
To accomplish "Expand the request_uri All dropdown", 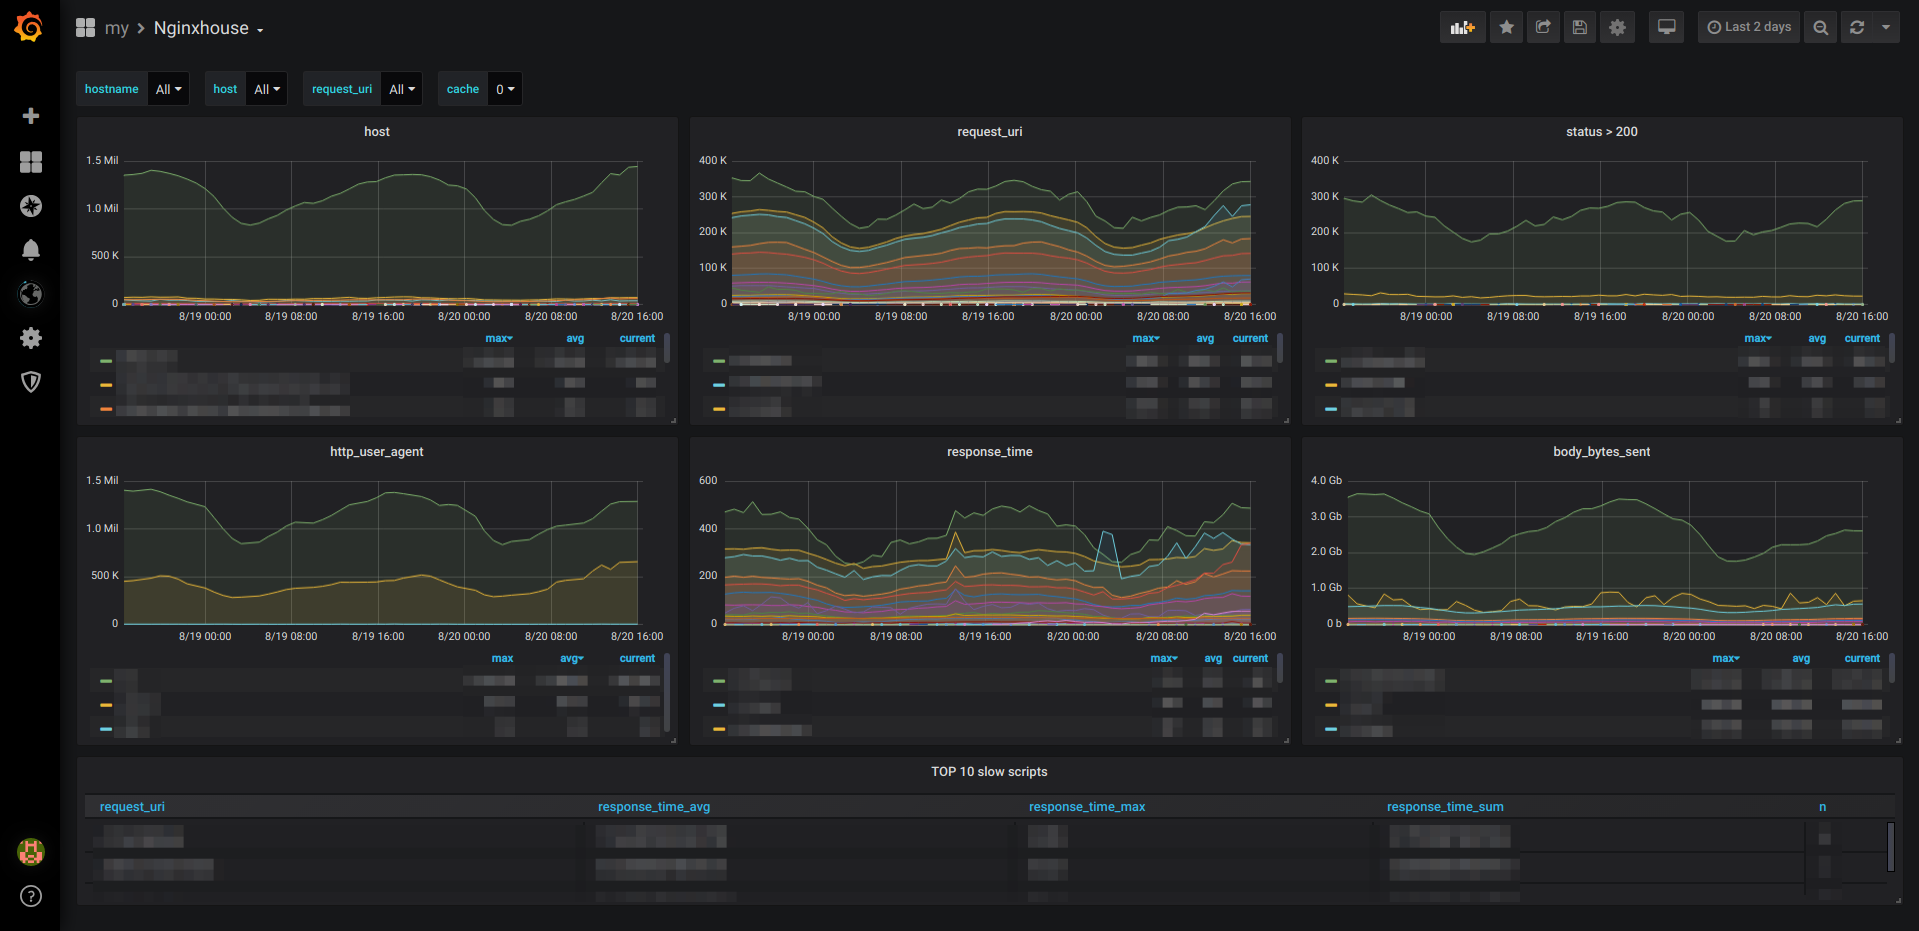I will tap(402, 89).
